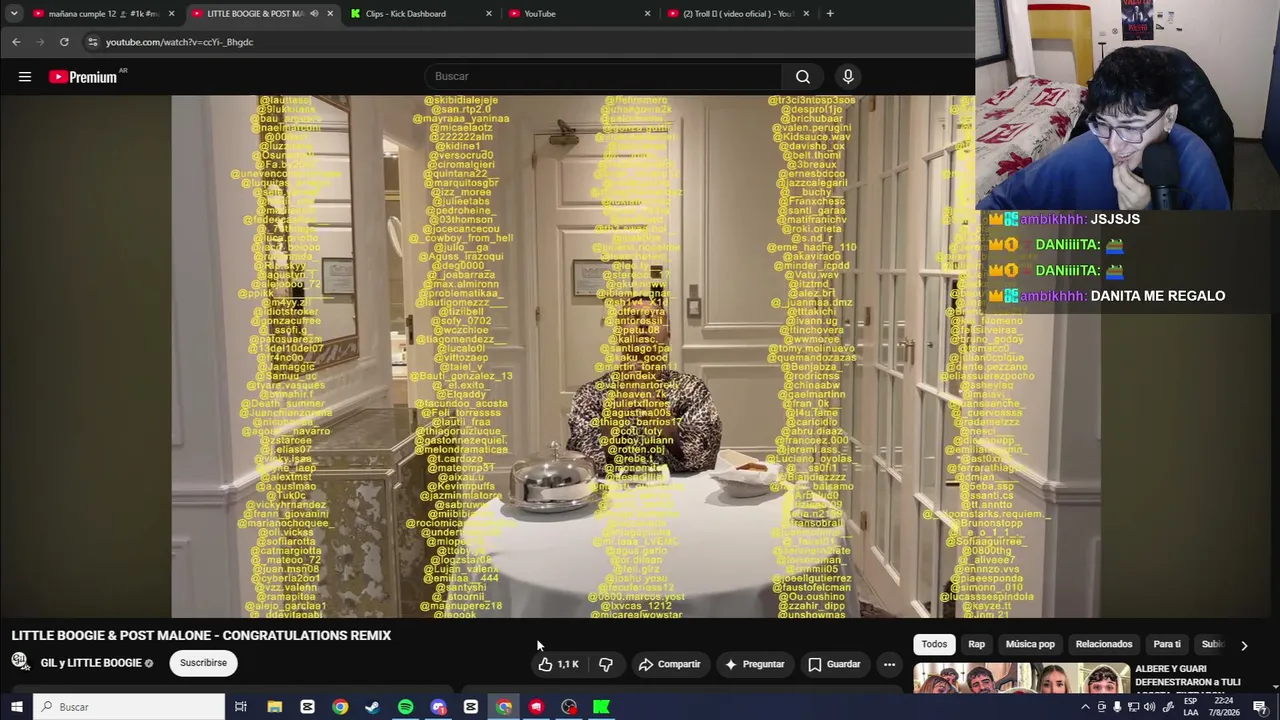This screenshot has height=720, width=1280.
Task: Select the 'Relacionados' filter chip
Action: point(1104,644)
